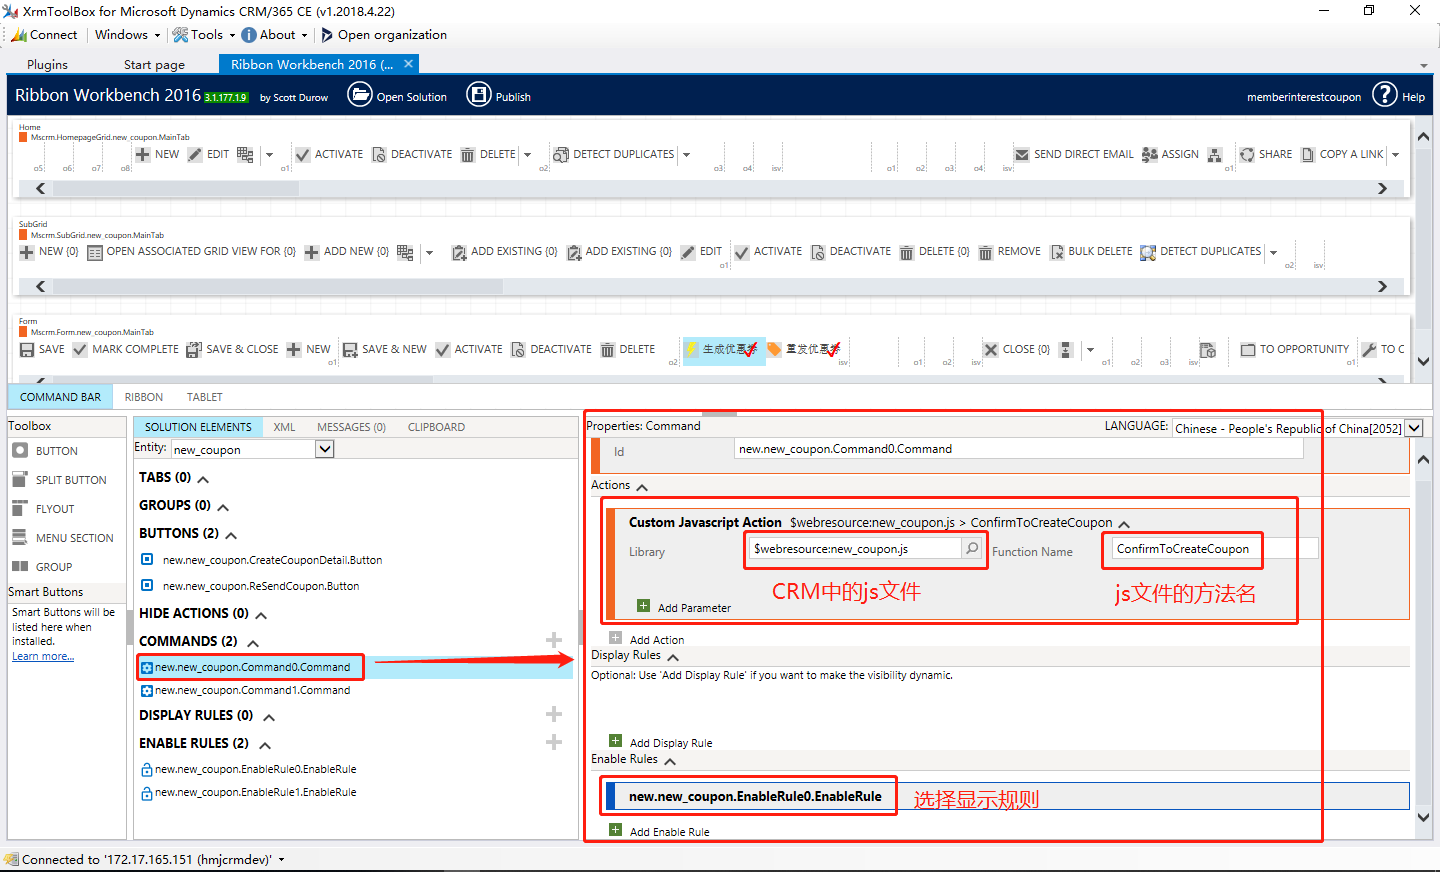The image size is (1440, 872).
Task: Close the Ribbon Workbench 2016 tab
Action: 408,63
